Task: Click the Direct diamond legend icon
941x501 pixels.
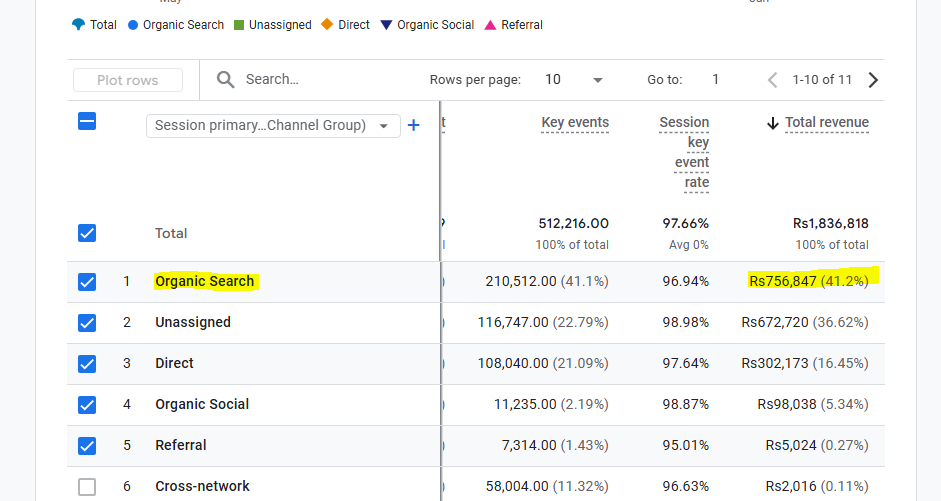Action: (327, 24)
